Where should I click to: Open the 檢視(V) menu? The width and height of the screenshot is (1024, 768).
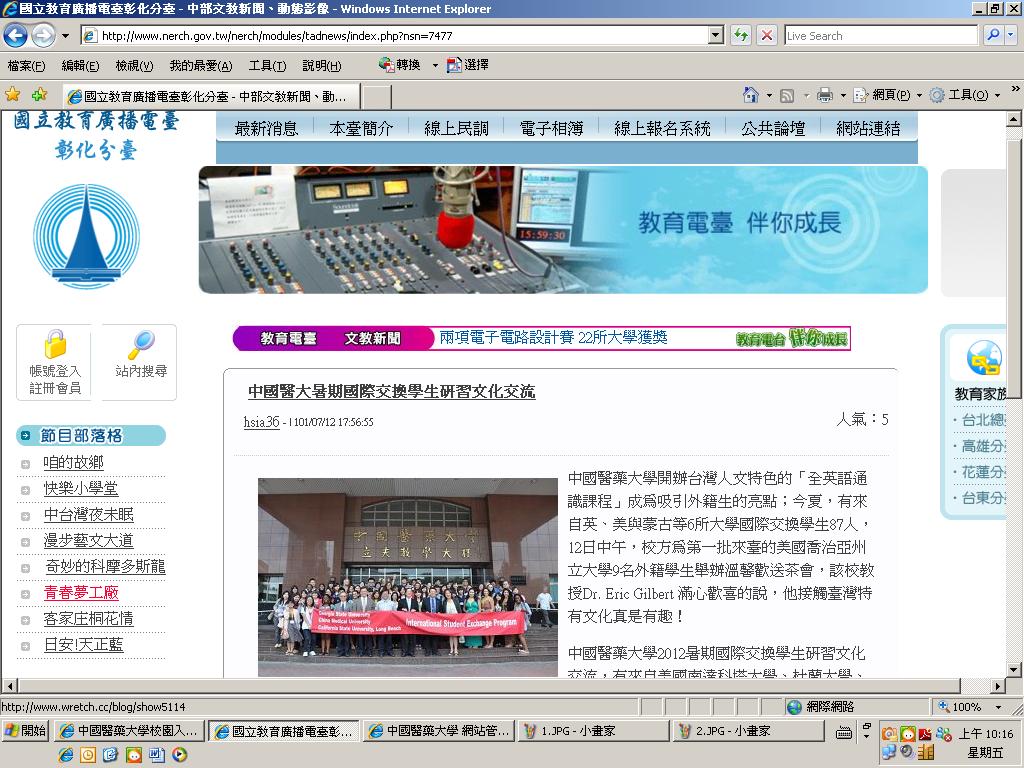(x=134, y=66)
